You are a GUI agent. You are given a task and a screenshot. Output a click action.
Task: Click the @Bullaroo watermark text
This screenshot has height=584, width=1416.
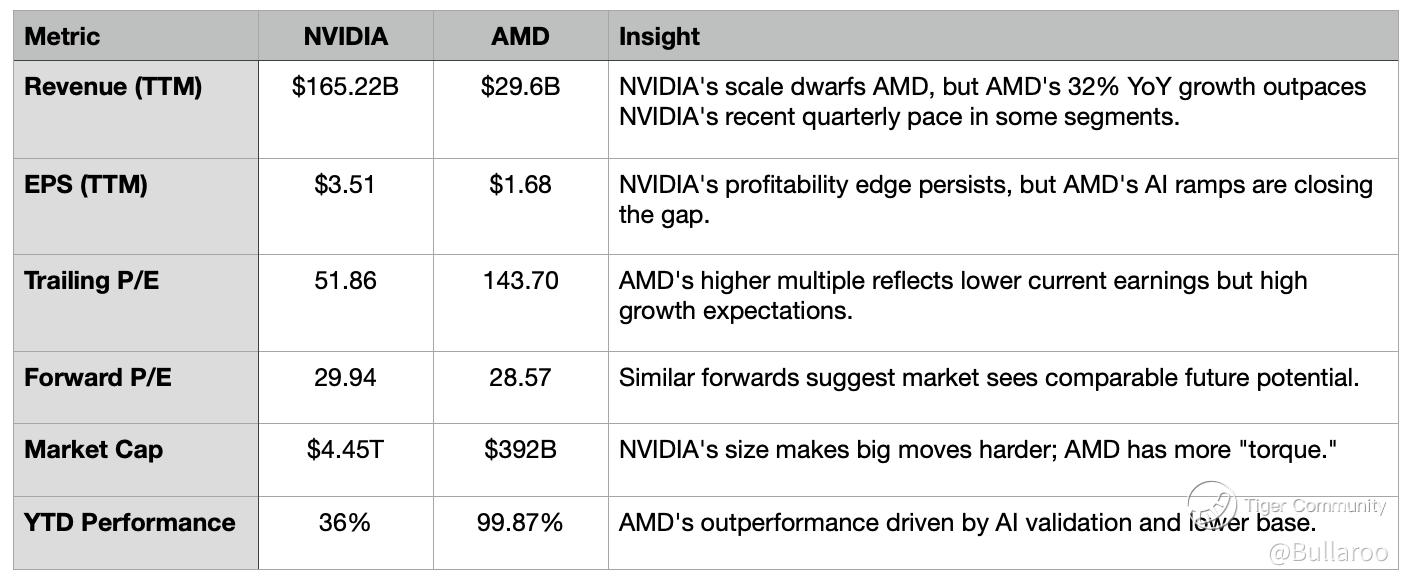click(1328, 551)
